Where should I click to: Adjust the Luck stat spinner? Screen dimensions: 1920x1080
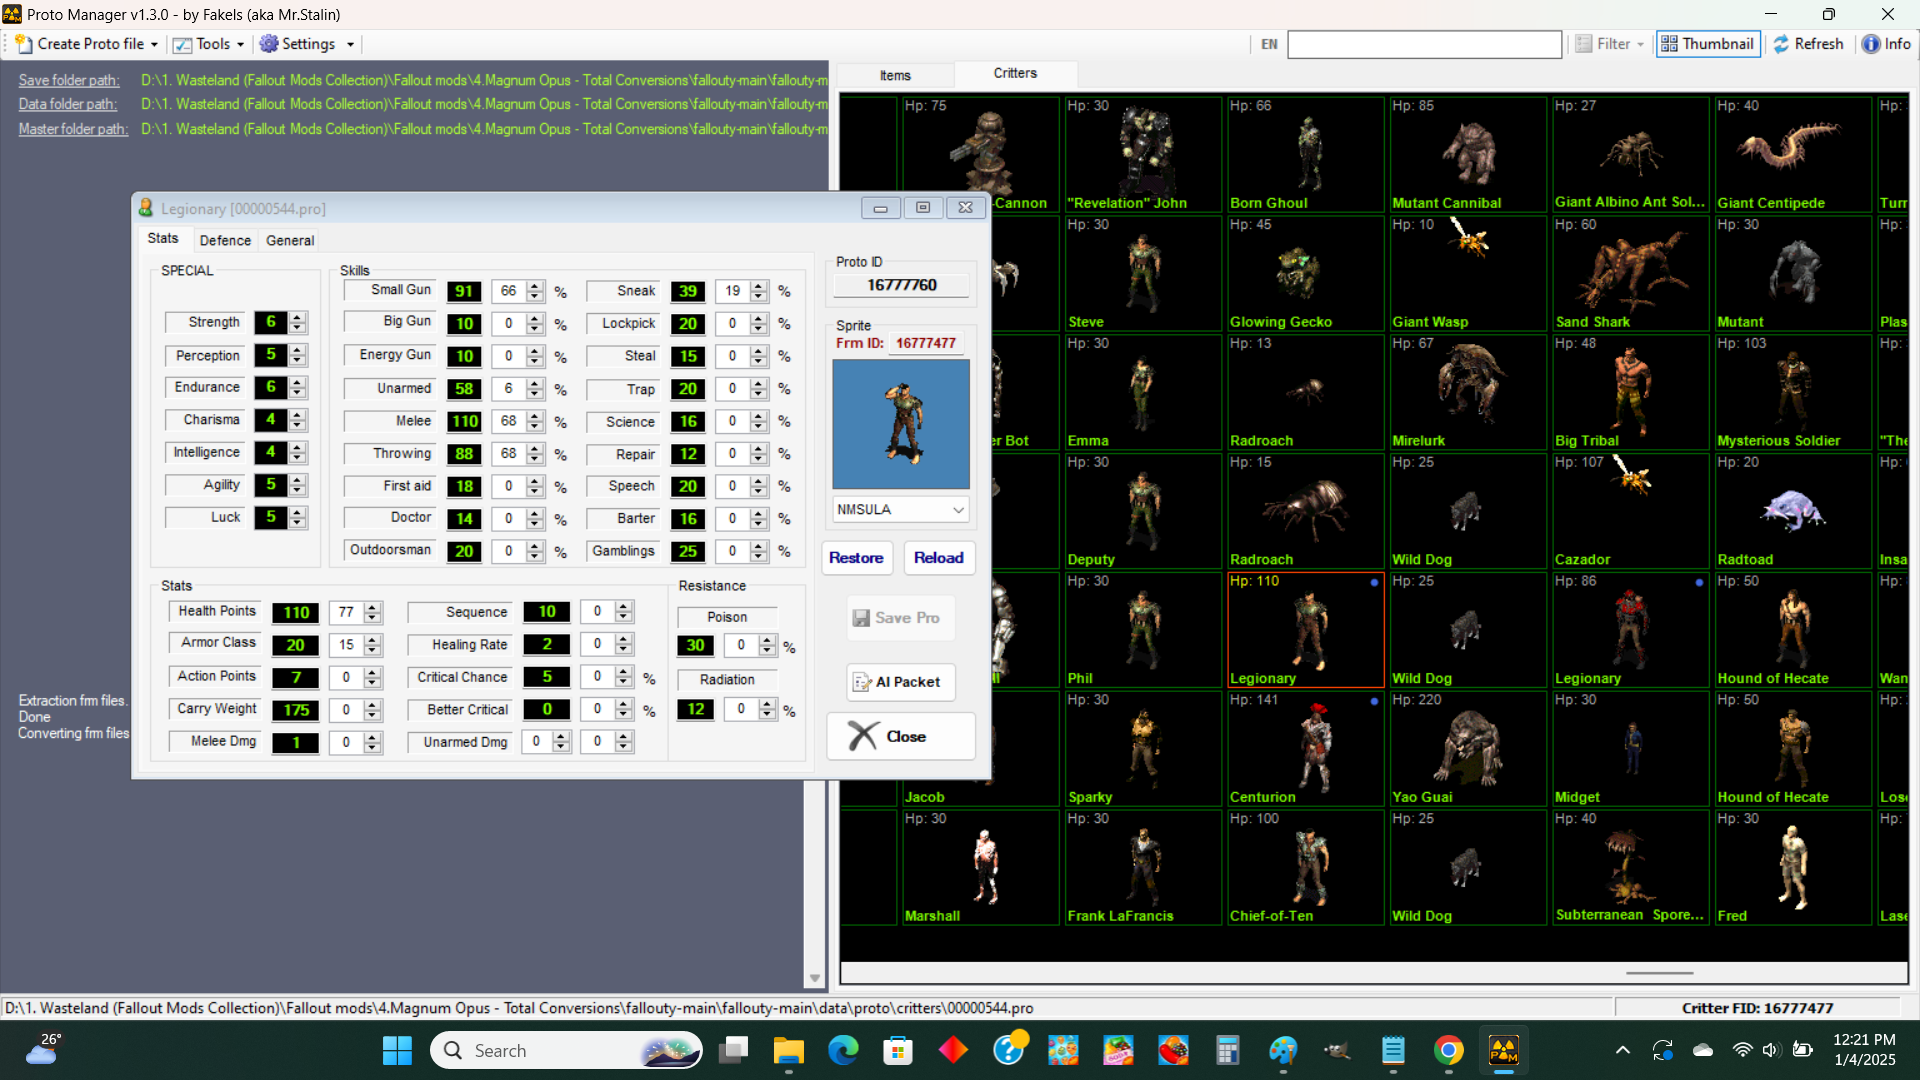click(x=297, y=517)
